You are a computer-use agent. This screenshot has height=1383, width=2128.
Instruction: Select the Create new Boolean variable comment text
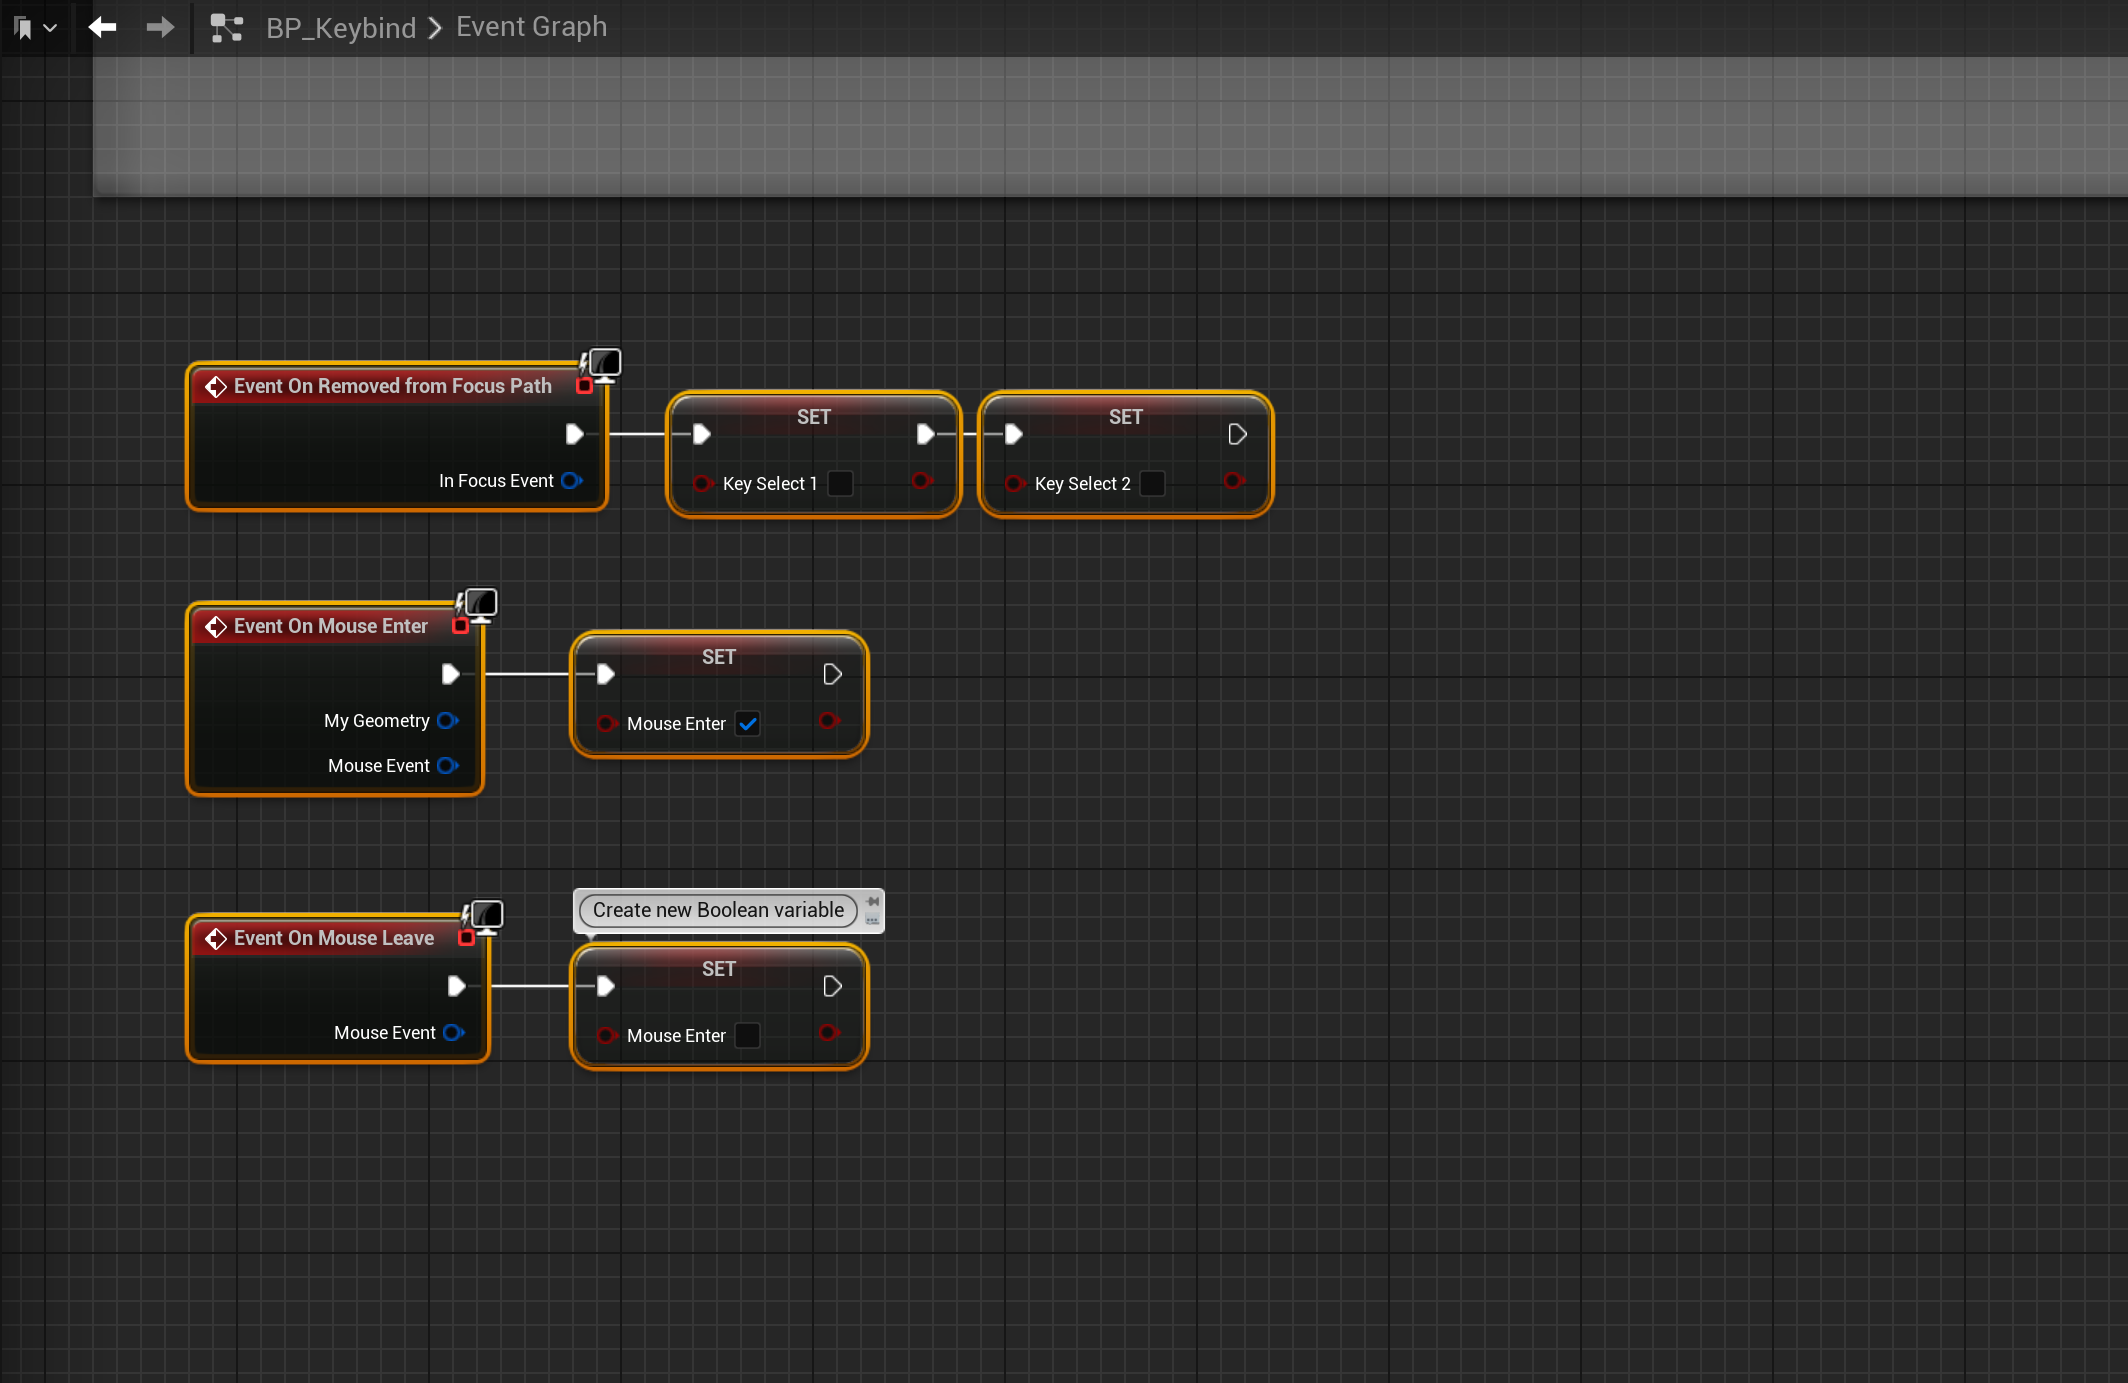coord(718,910)
